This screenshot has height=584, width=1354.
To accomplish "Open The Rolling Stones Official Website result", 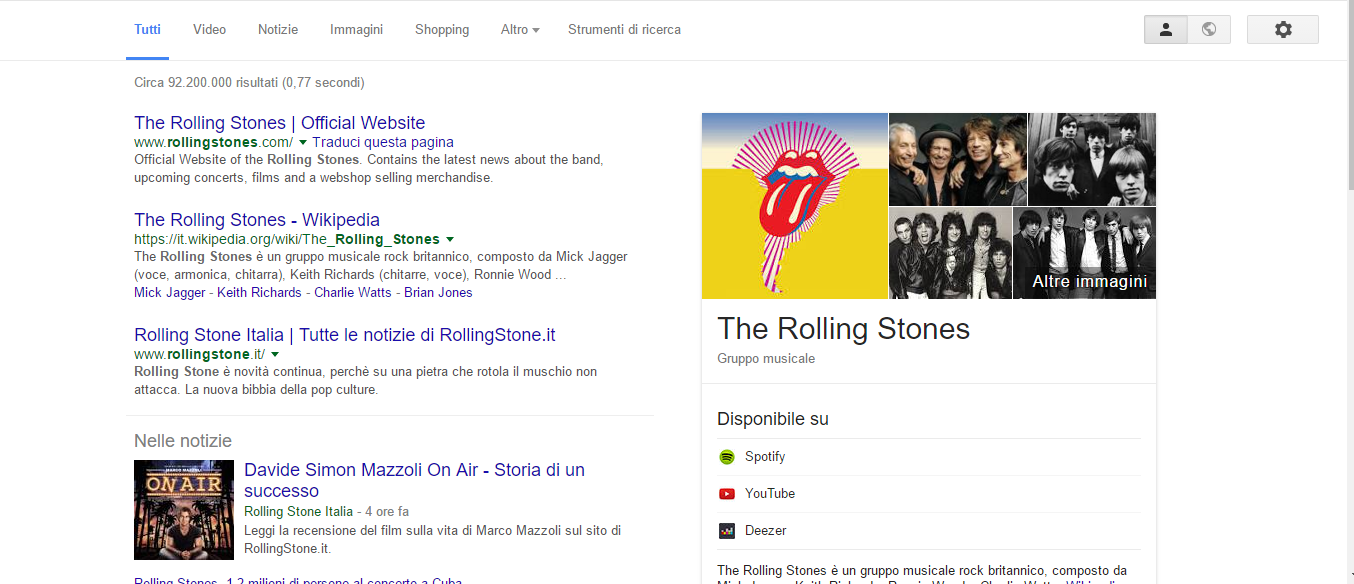I will 280,123.
